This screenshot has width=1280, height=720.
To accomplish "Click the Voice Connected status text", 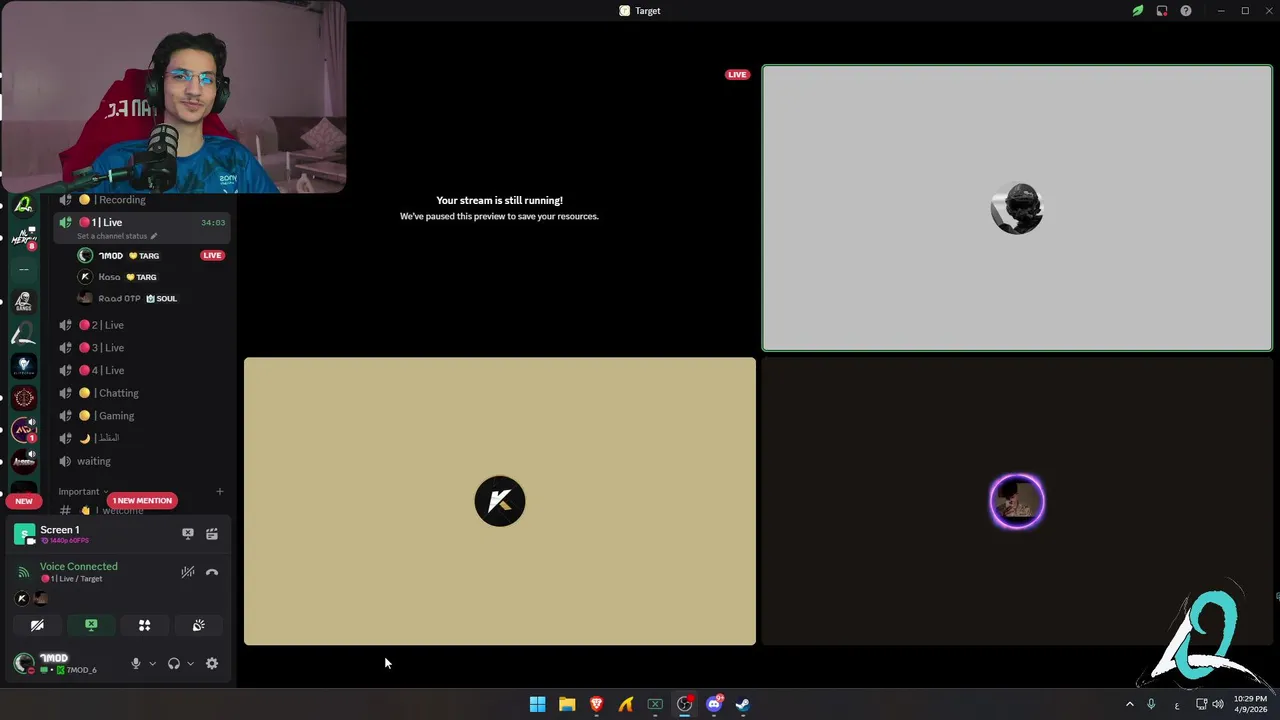I will 79,566.
